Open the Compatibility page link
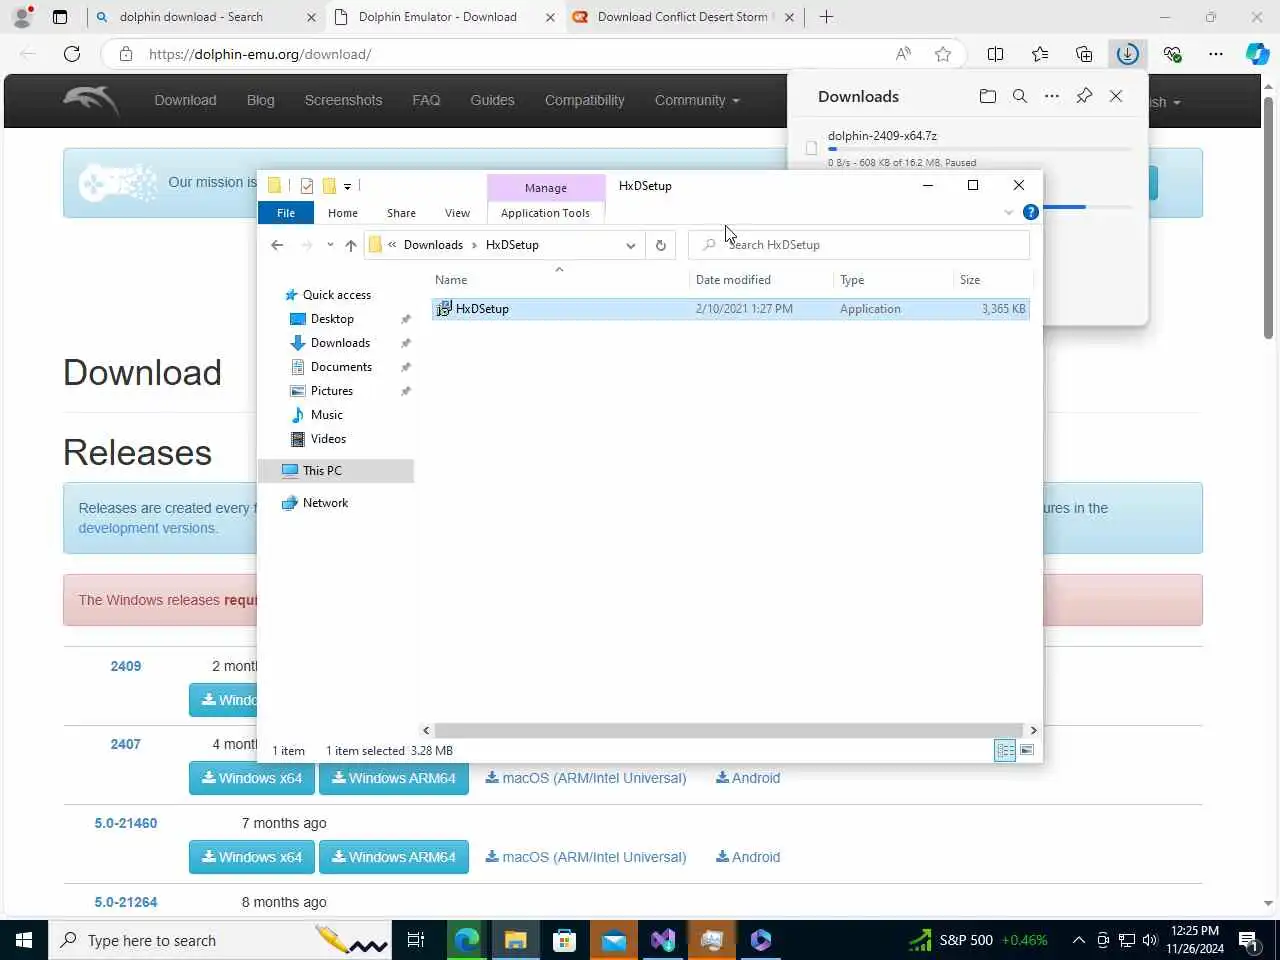Viewport: 1280px width, 960px height. point(585,100)
